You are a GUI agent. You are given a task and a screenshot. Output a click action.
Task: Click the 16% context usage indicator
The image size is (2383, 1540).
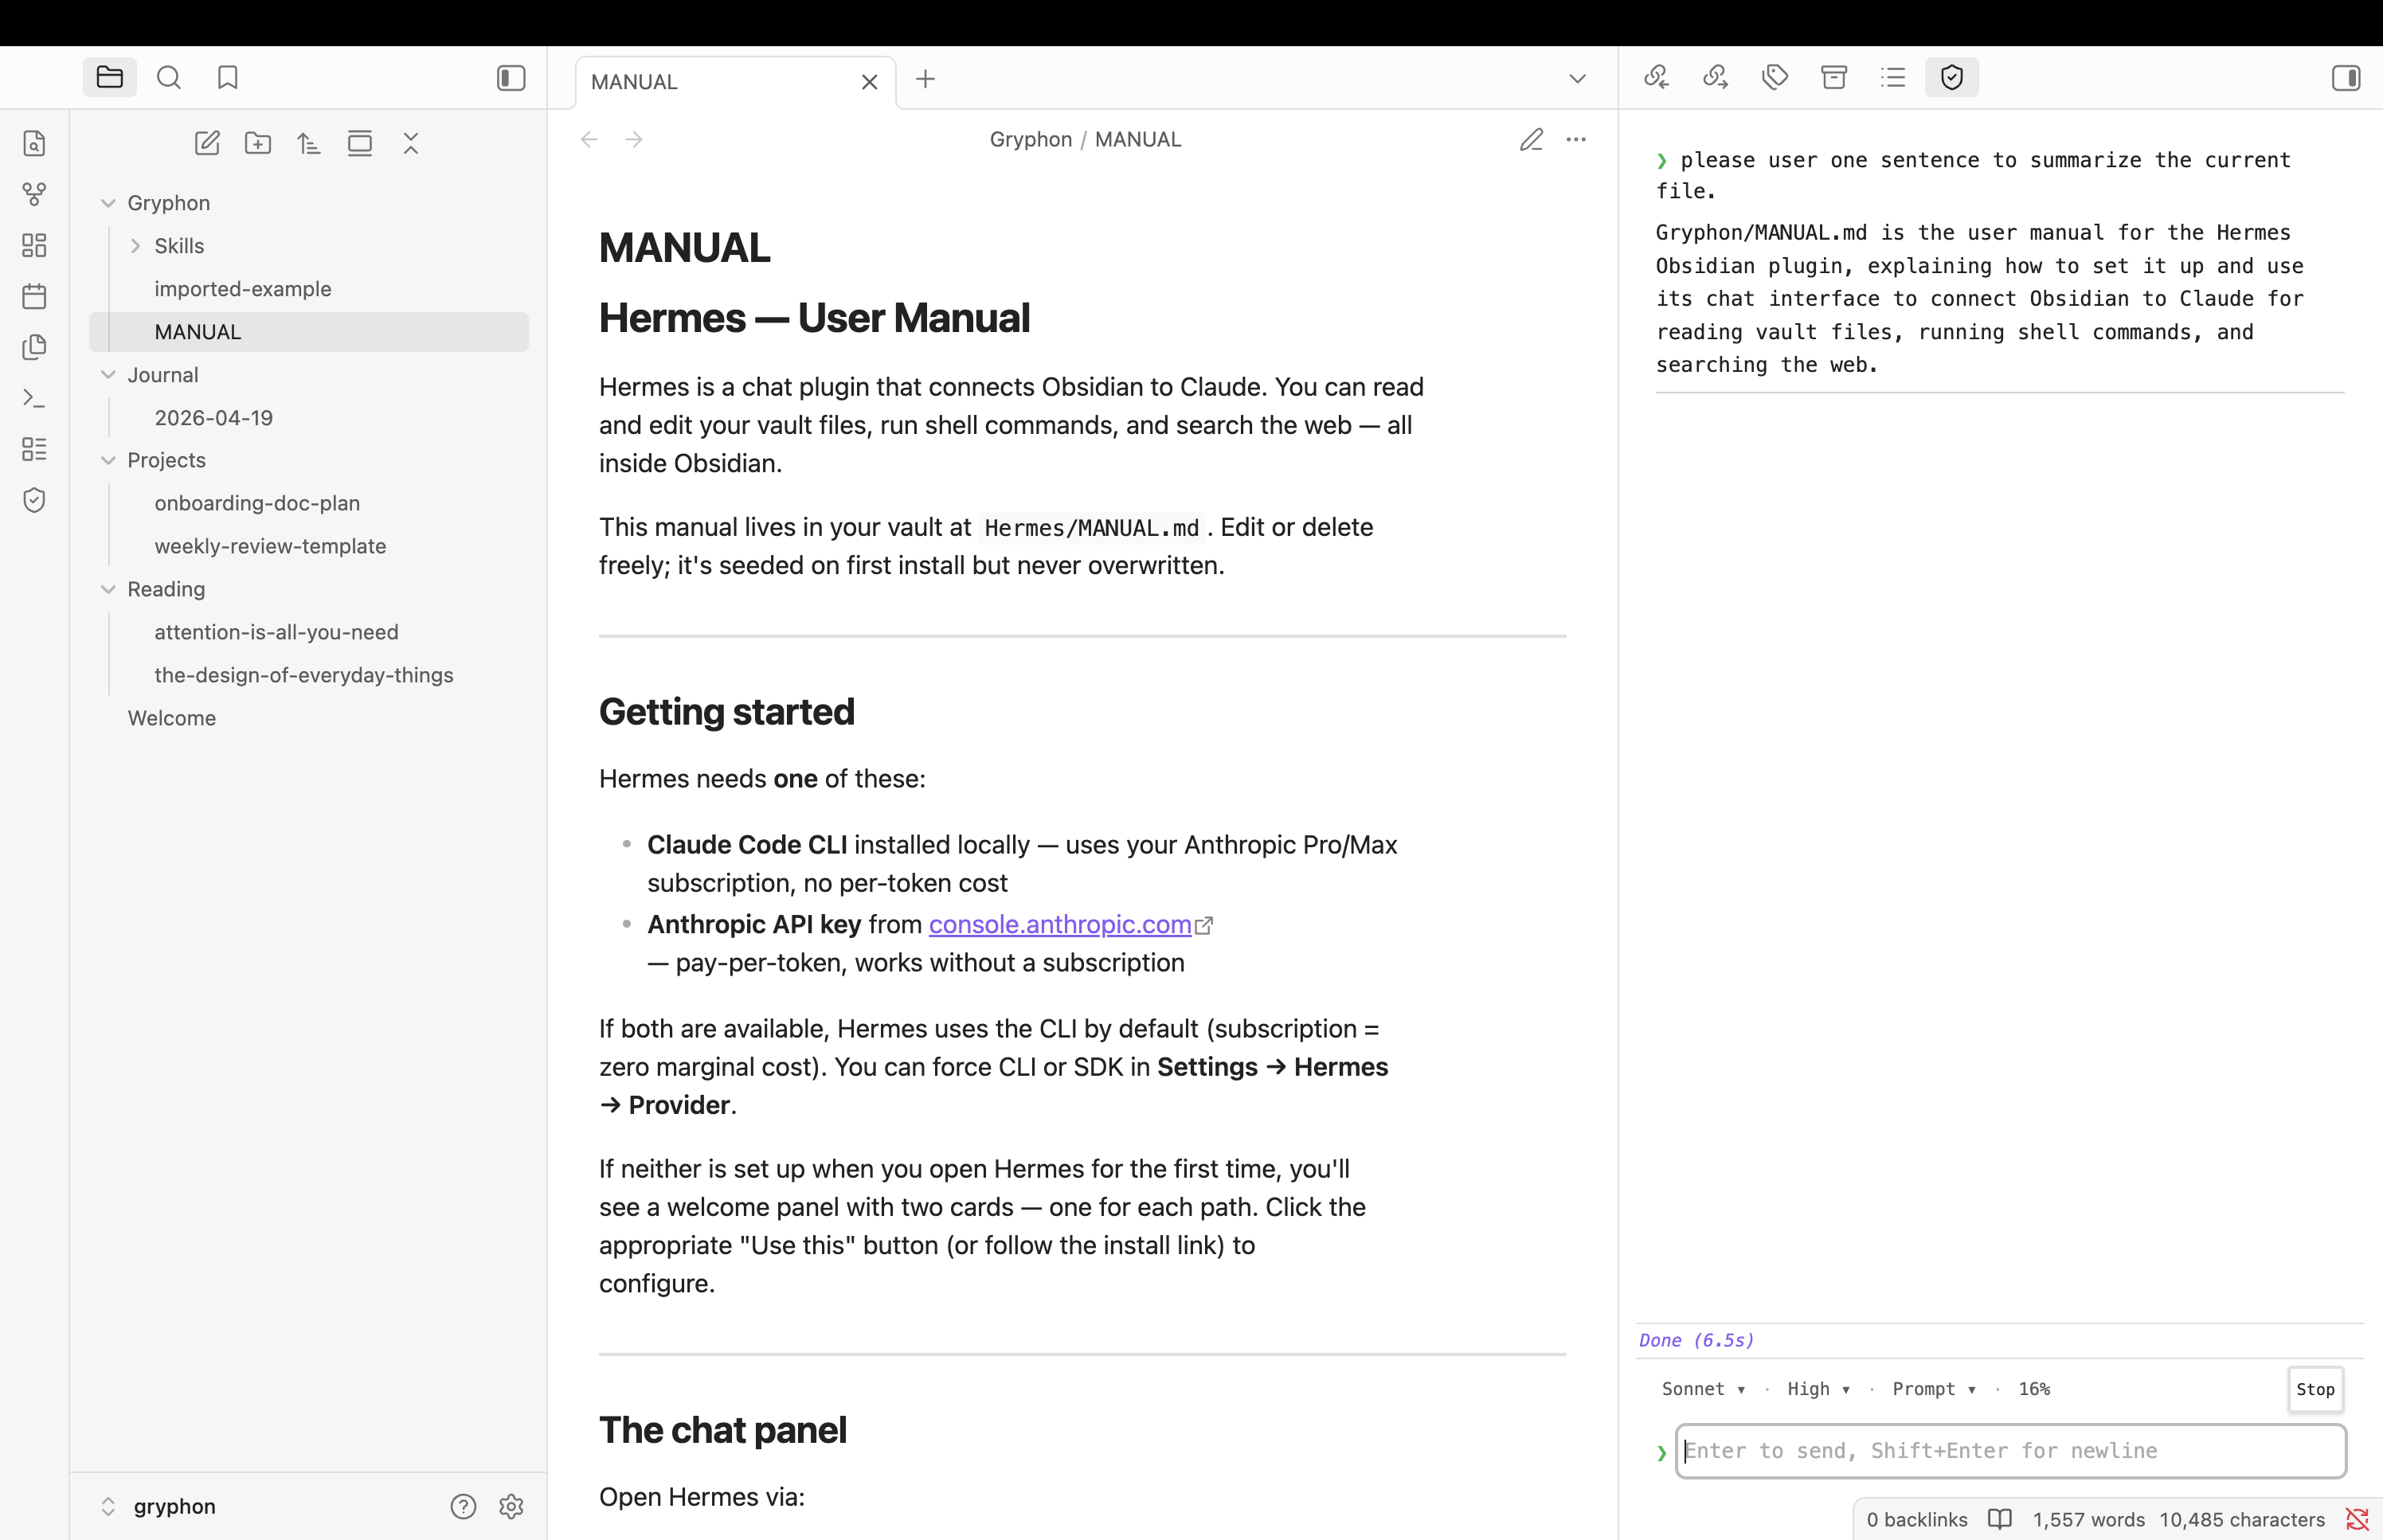(x=2034, y=1389)
